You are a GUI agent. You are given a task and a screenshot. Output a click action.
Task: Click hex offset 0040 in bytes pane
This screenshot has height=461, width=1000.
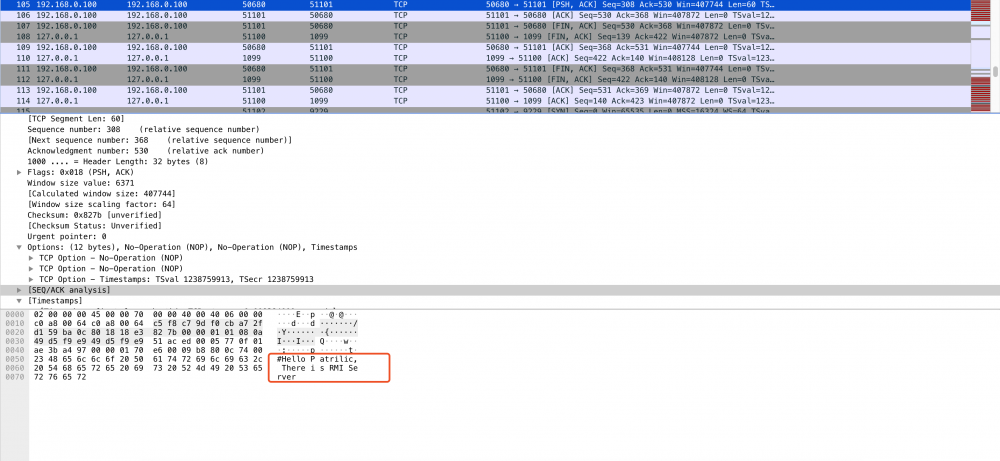click(x=13, y=350)
